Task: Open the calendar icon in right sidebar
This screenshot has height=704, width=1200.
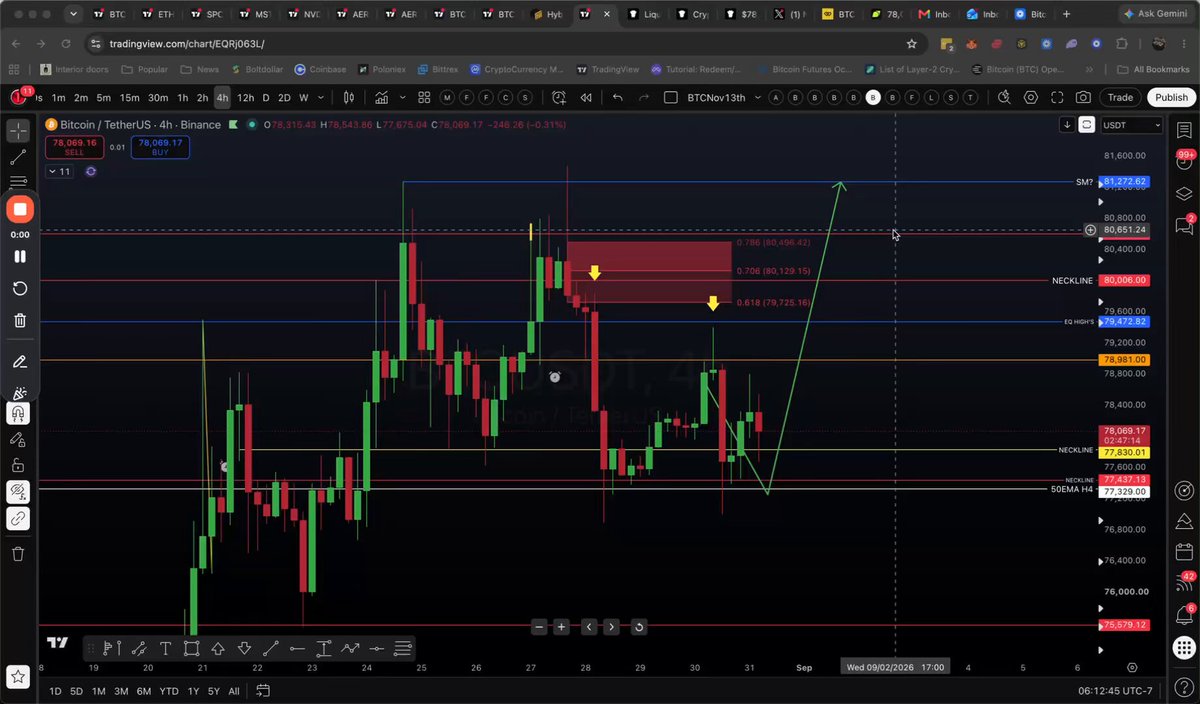Action: point(1184,552)
